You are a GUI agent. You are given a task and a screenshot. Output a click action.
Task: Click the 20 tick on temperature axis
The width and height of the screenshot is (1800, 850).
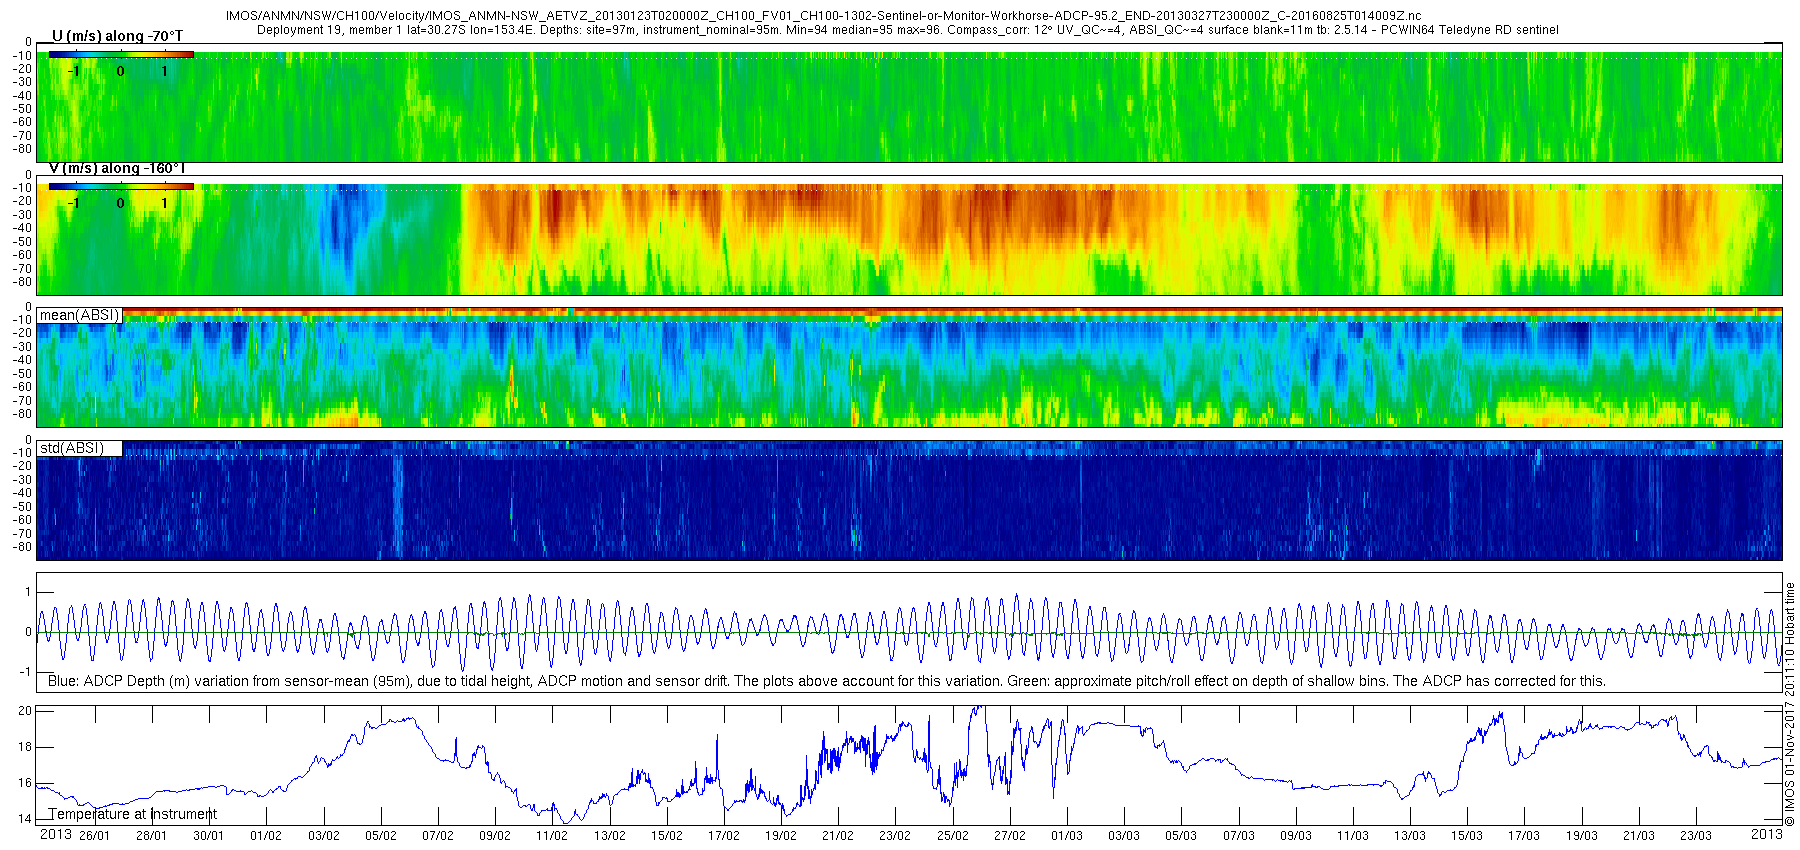[25, 711]
